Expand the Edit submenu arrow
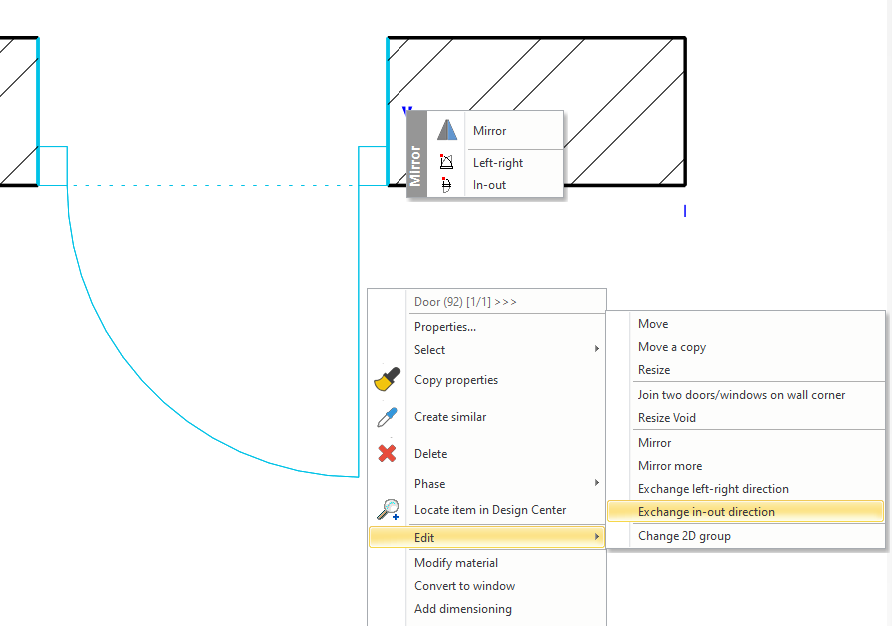 tap(596, 537)
